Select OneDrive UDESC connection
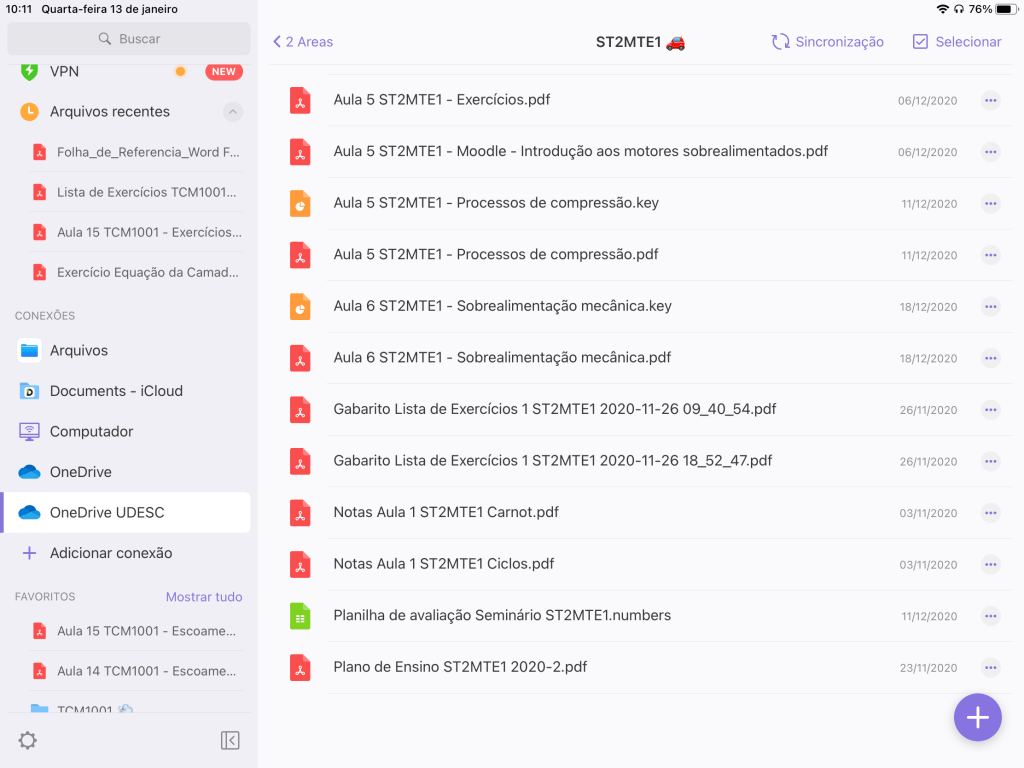 click(x=107, y=512)
